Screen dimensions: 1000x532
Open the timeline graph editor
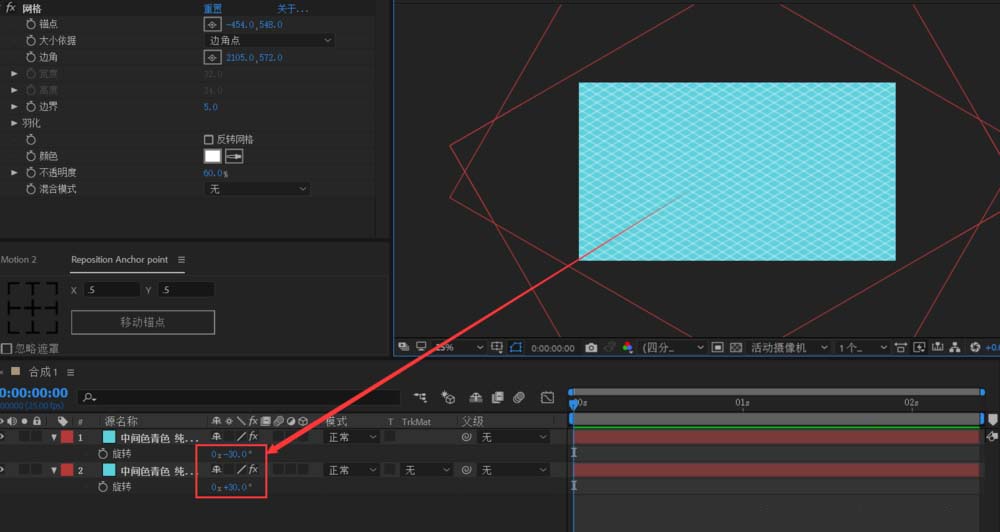(x=547, y=397)
